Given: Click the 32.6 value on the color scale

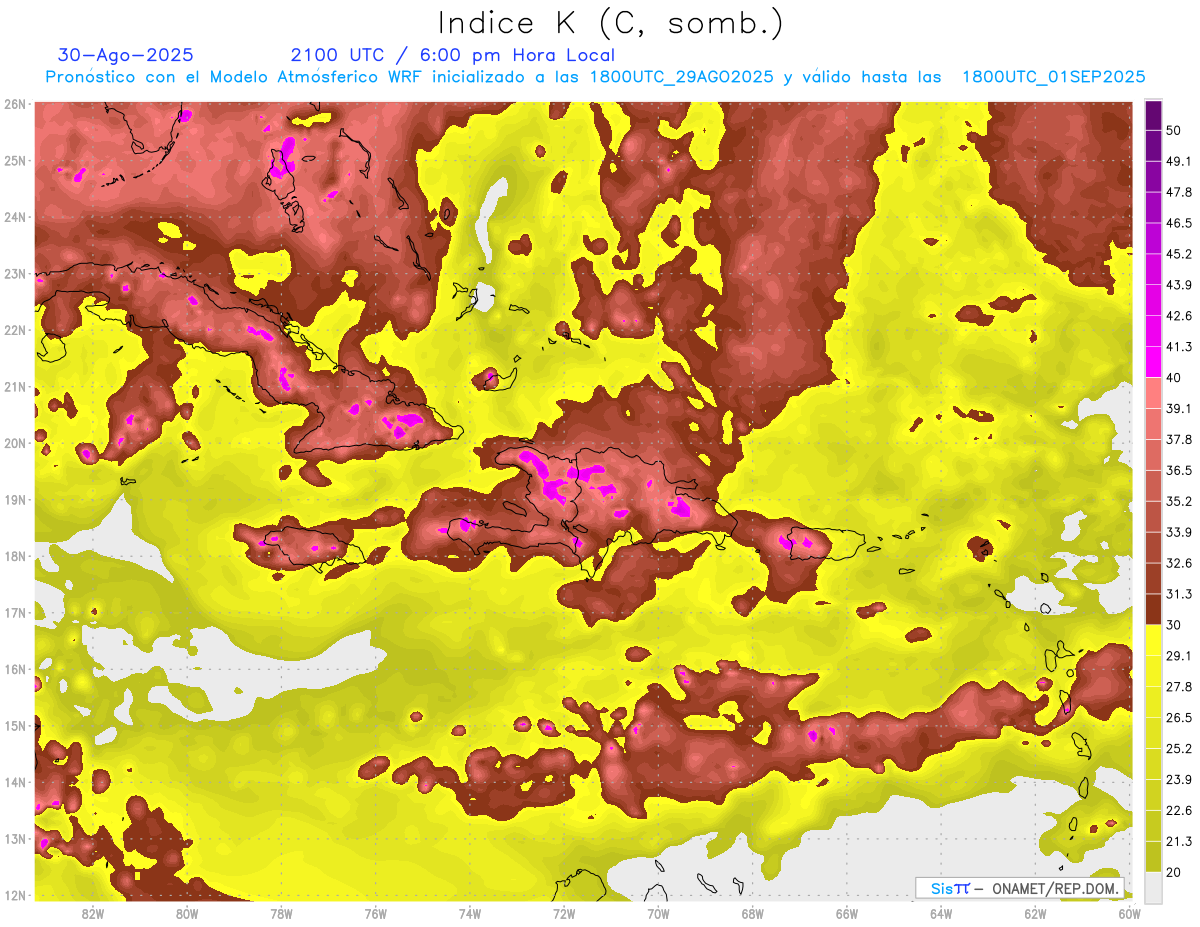Looking at the screenshot, I should [1178, 563].
